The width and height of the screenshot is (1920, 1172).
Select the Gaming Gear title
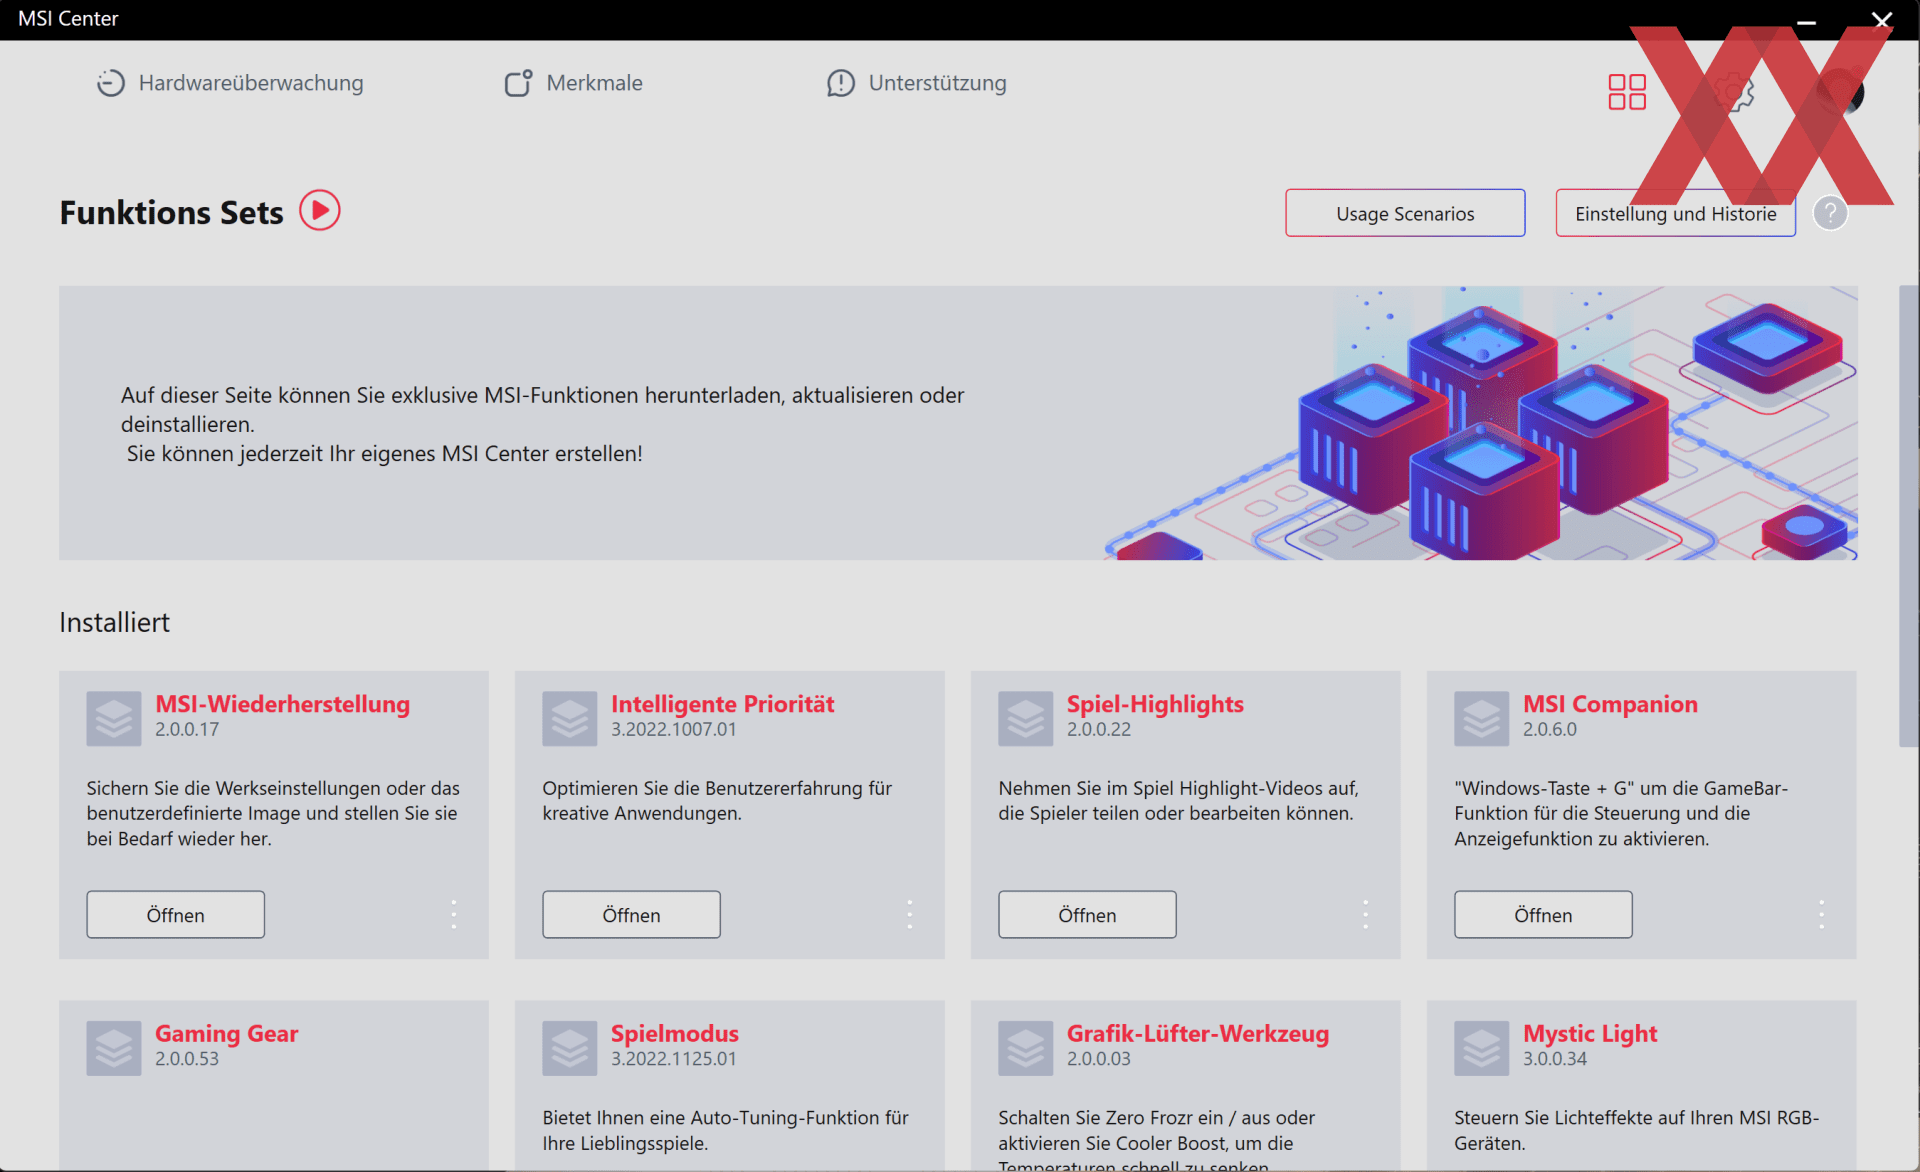[x=226, y=1034]
